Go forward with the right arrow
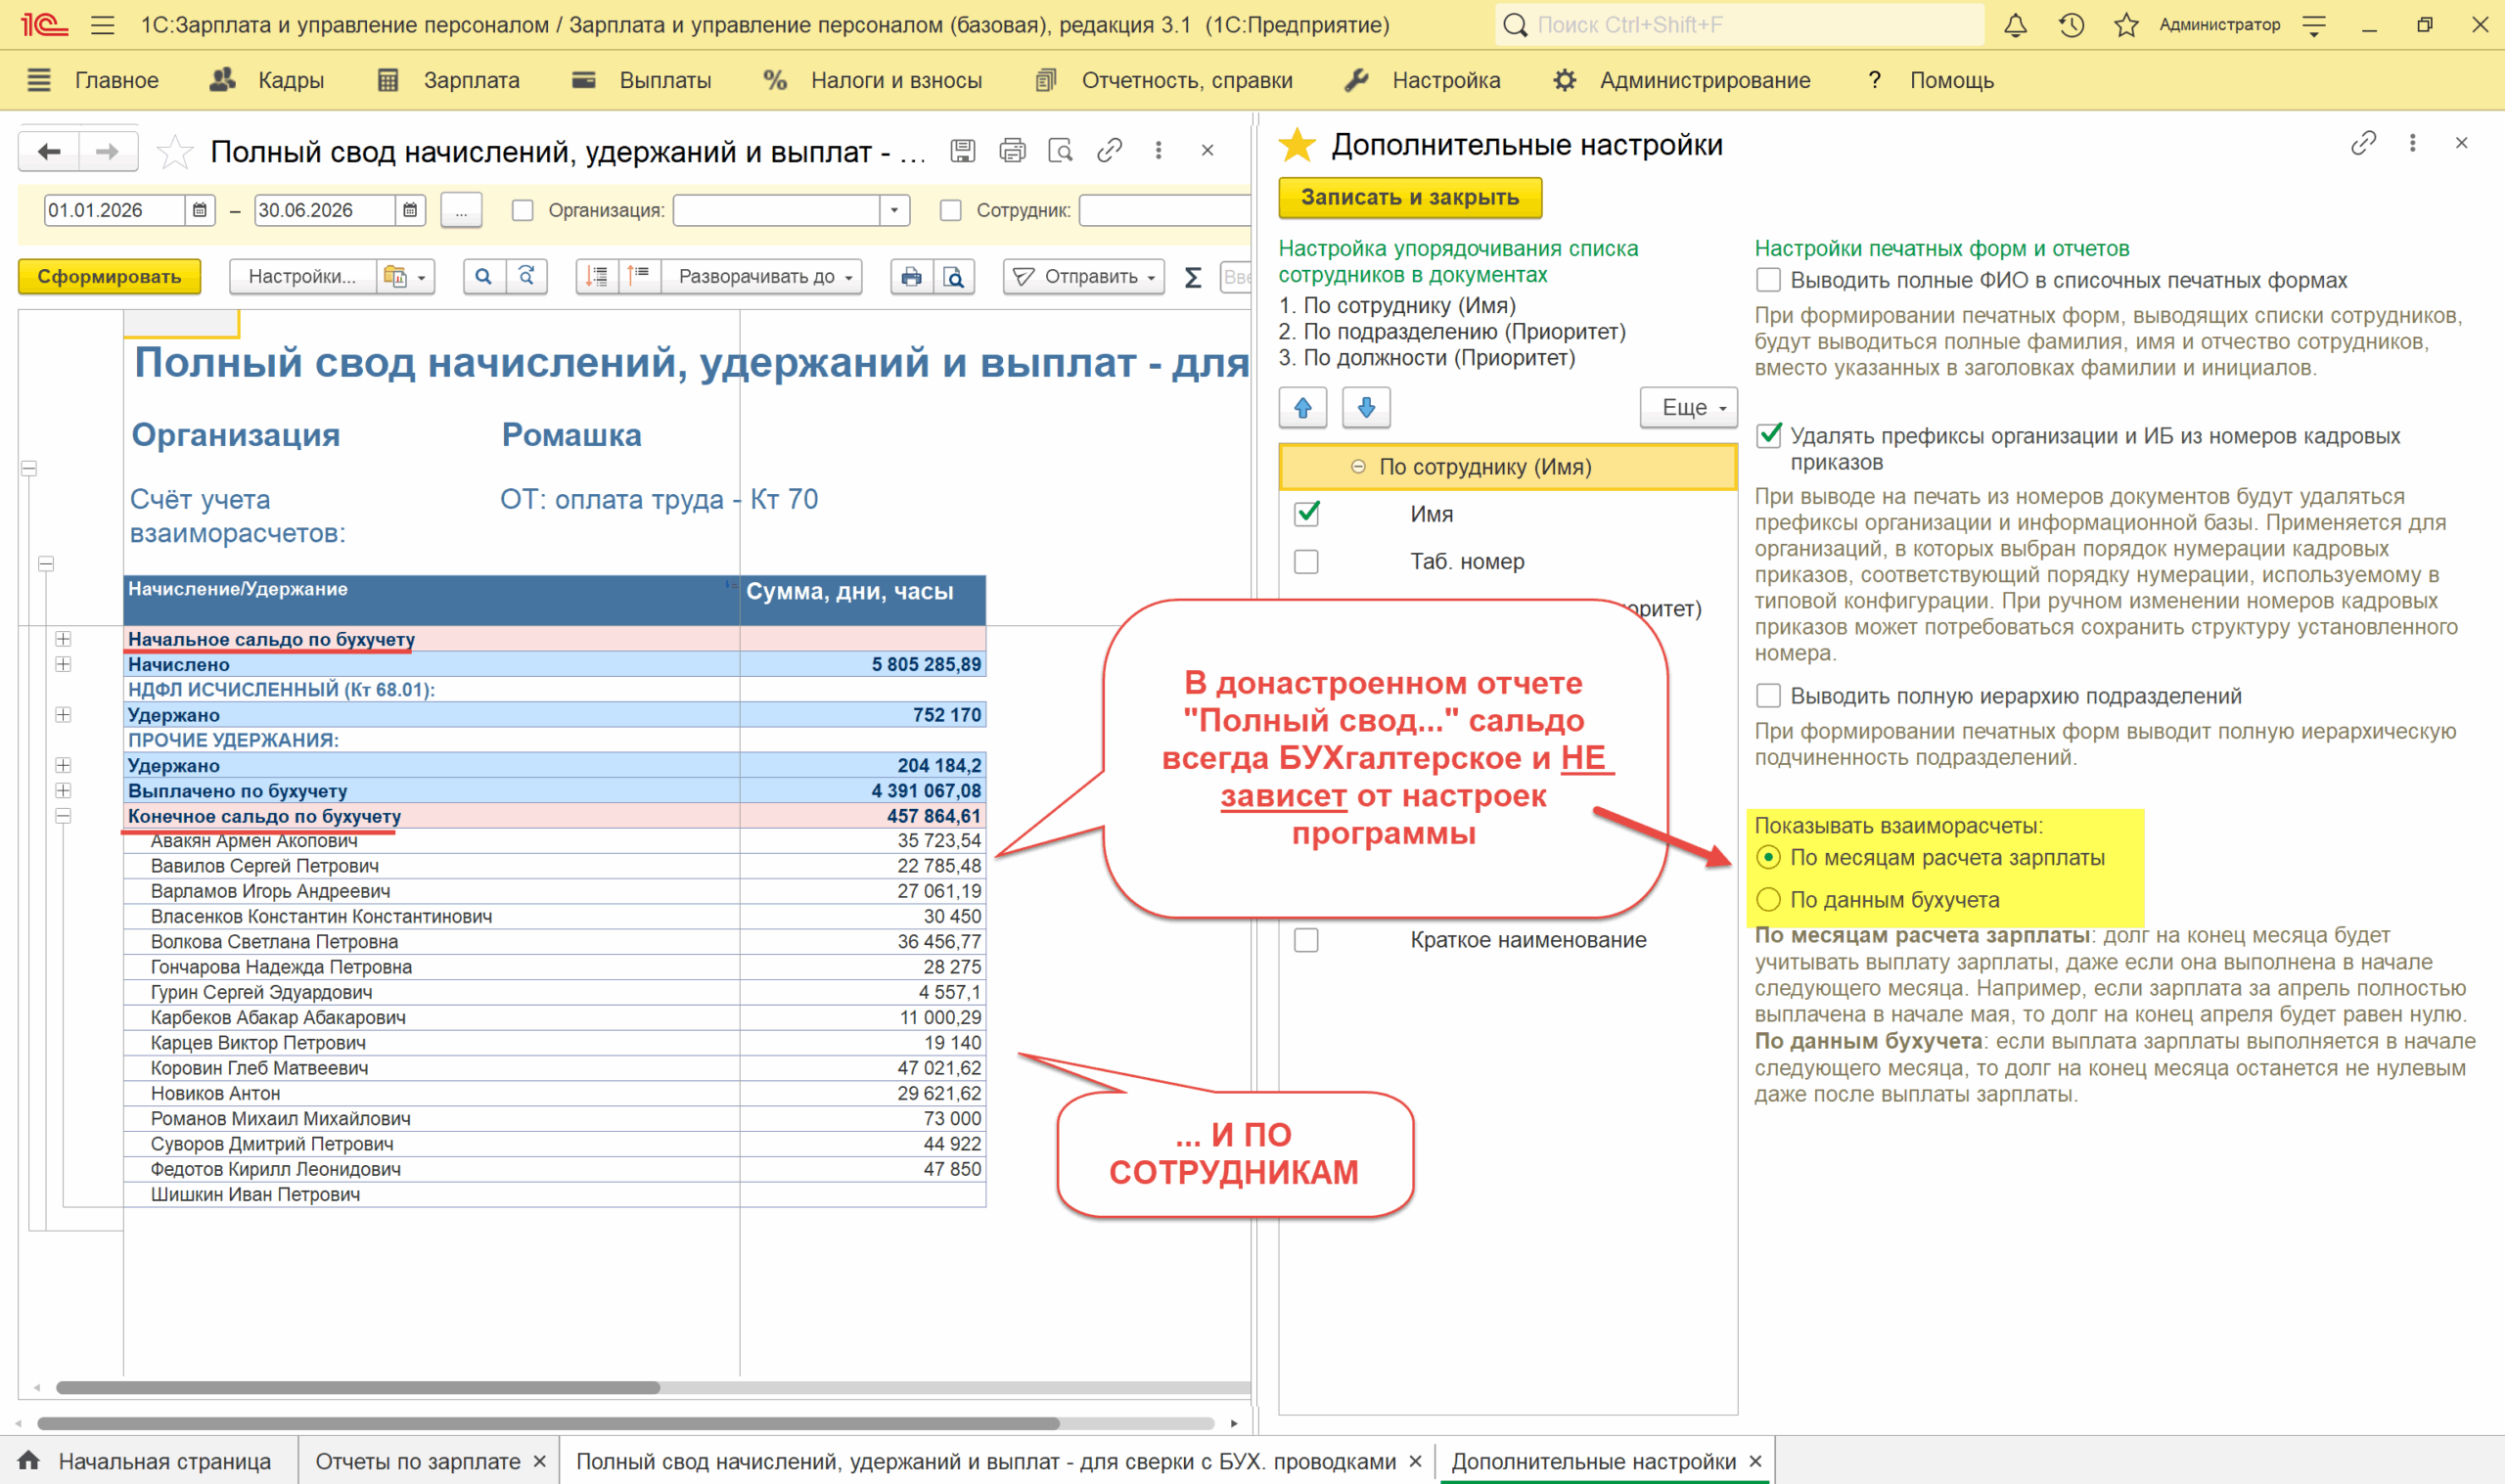 coord(108,152)
